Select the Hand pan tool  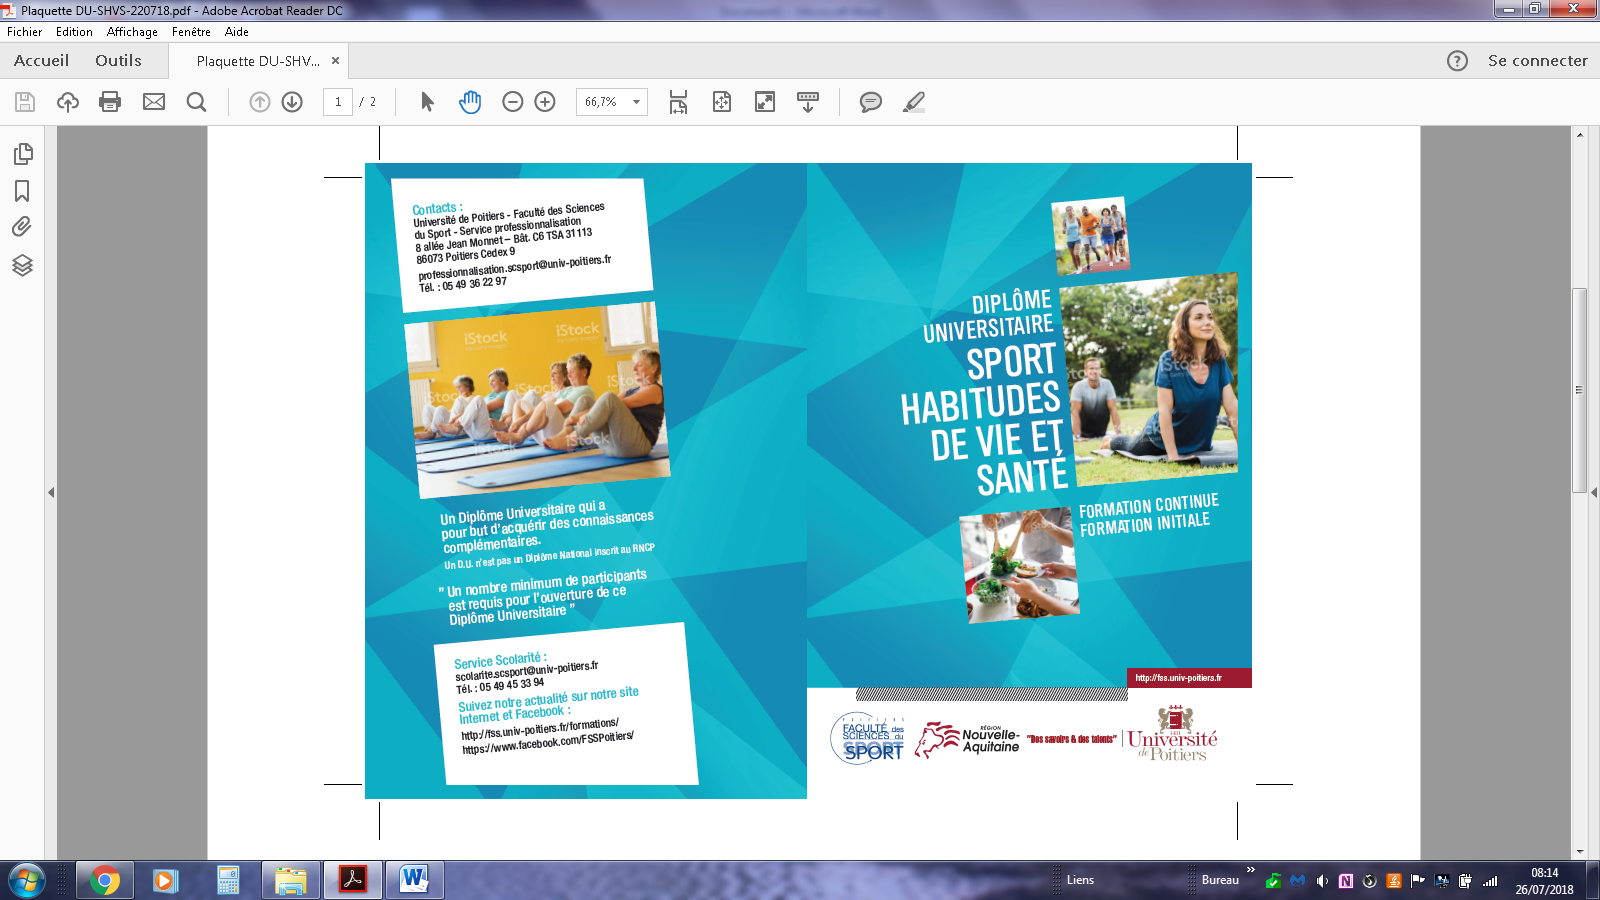pyautogui.click(x=470, y=102)
